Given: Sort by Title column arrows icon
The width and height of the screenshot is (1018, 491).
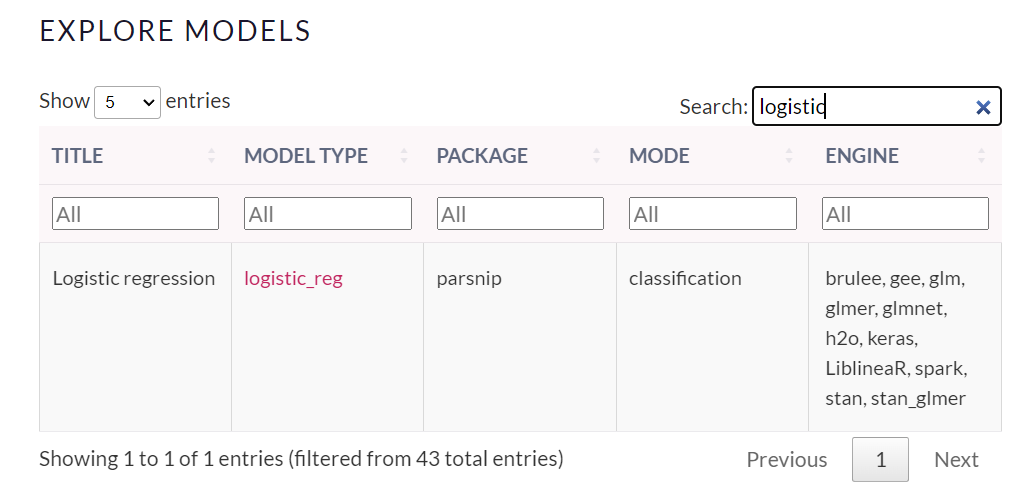Looking at the screenshot, I should point(212,156).
